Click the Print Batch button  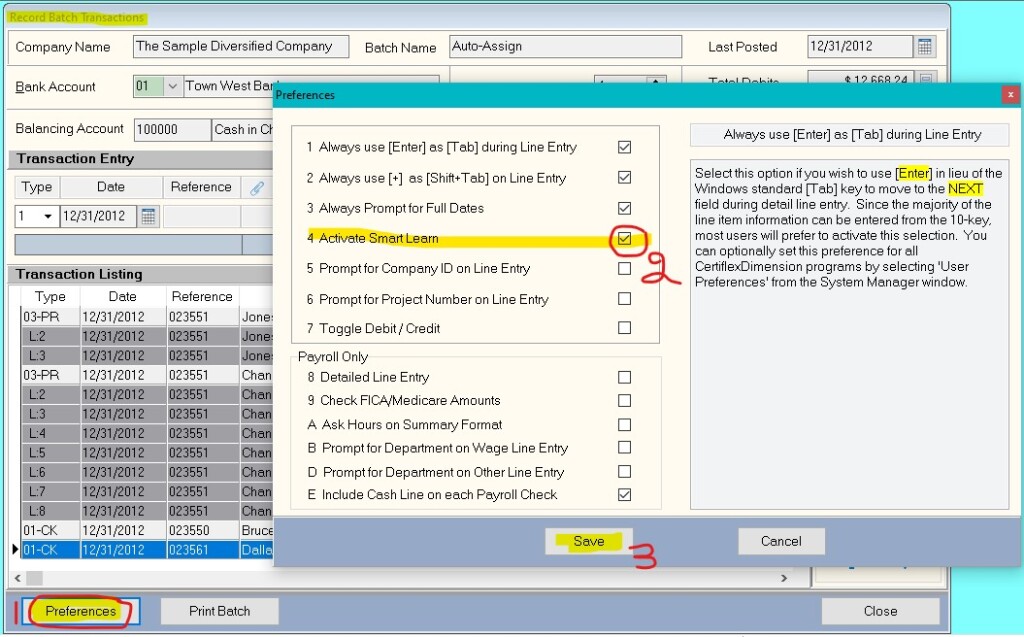219,610
